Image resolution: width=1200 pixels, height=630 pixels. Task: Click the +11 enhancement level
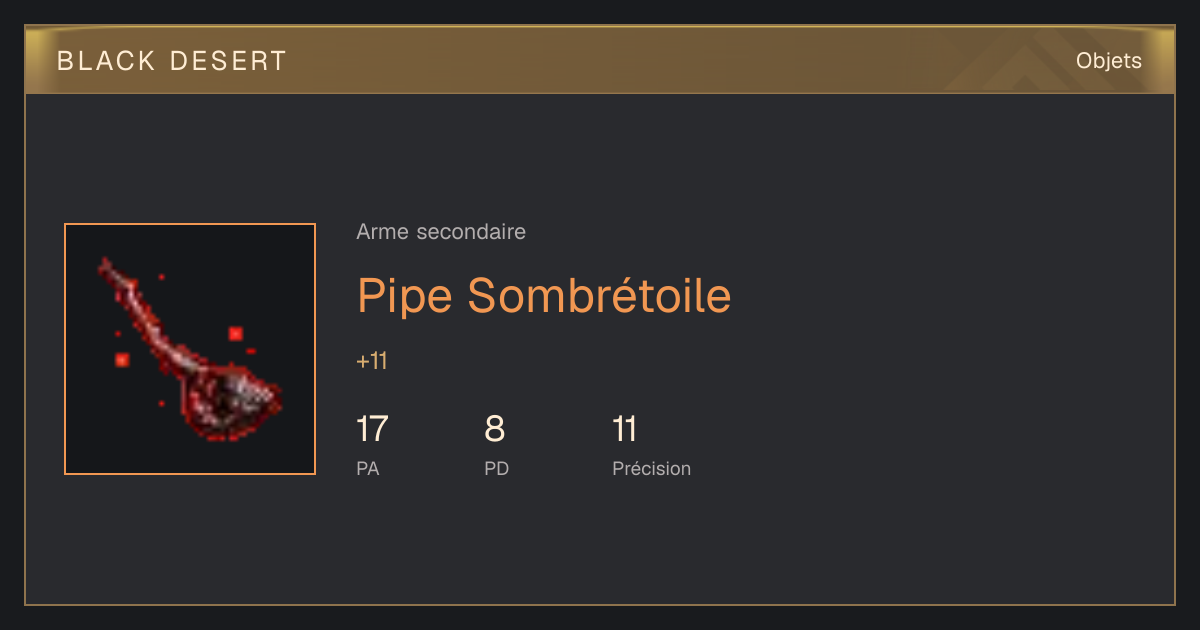tap(372, 361)
